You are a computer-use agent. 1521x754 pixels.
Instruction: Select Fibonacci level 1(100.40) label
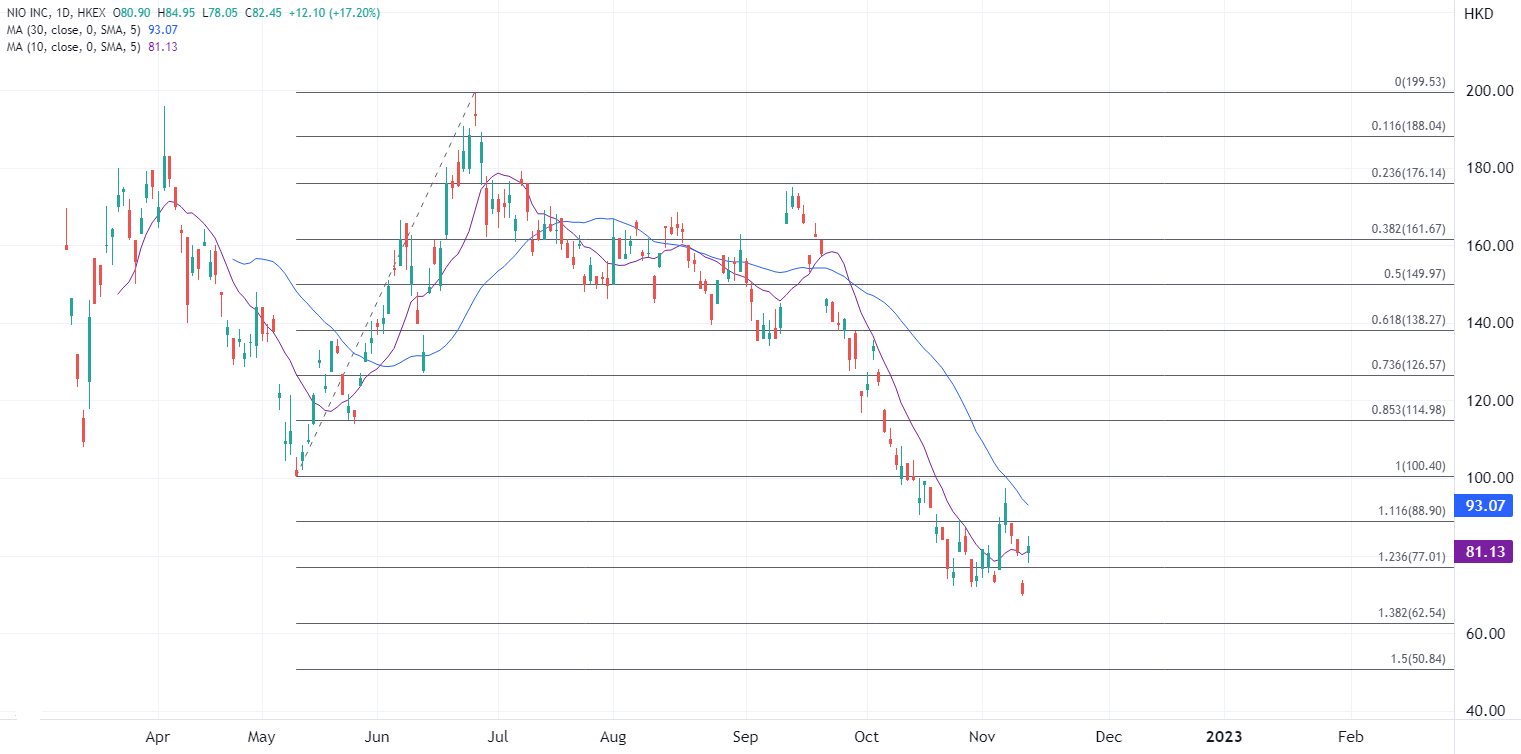(x=1420, y=466)
